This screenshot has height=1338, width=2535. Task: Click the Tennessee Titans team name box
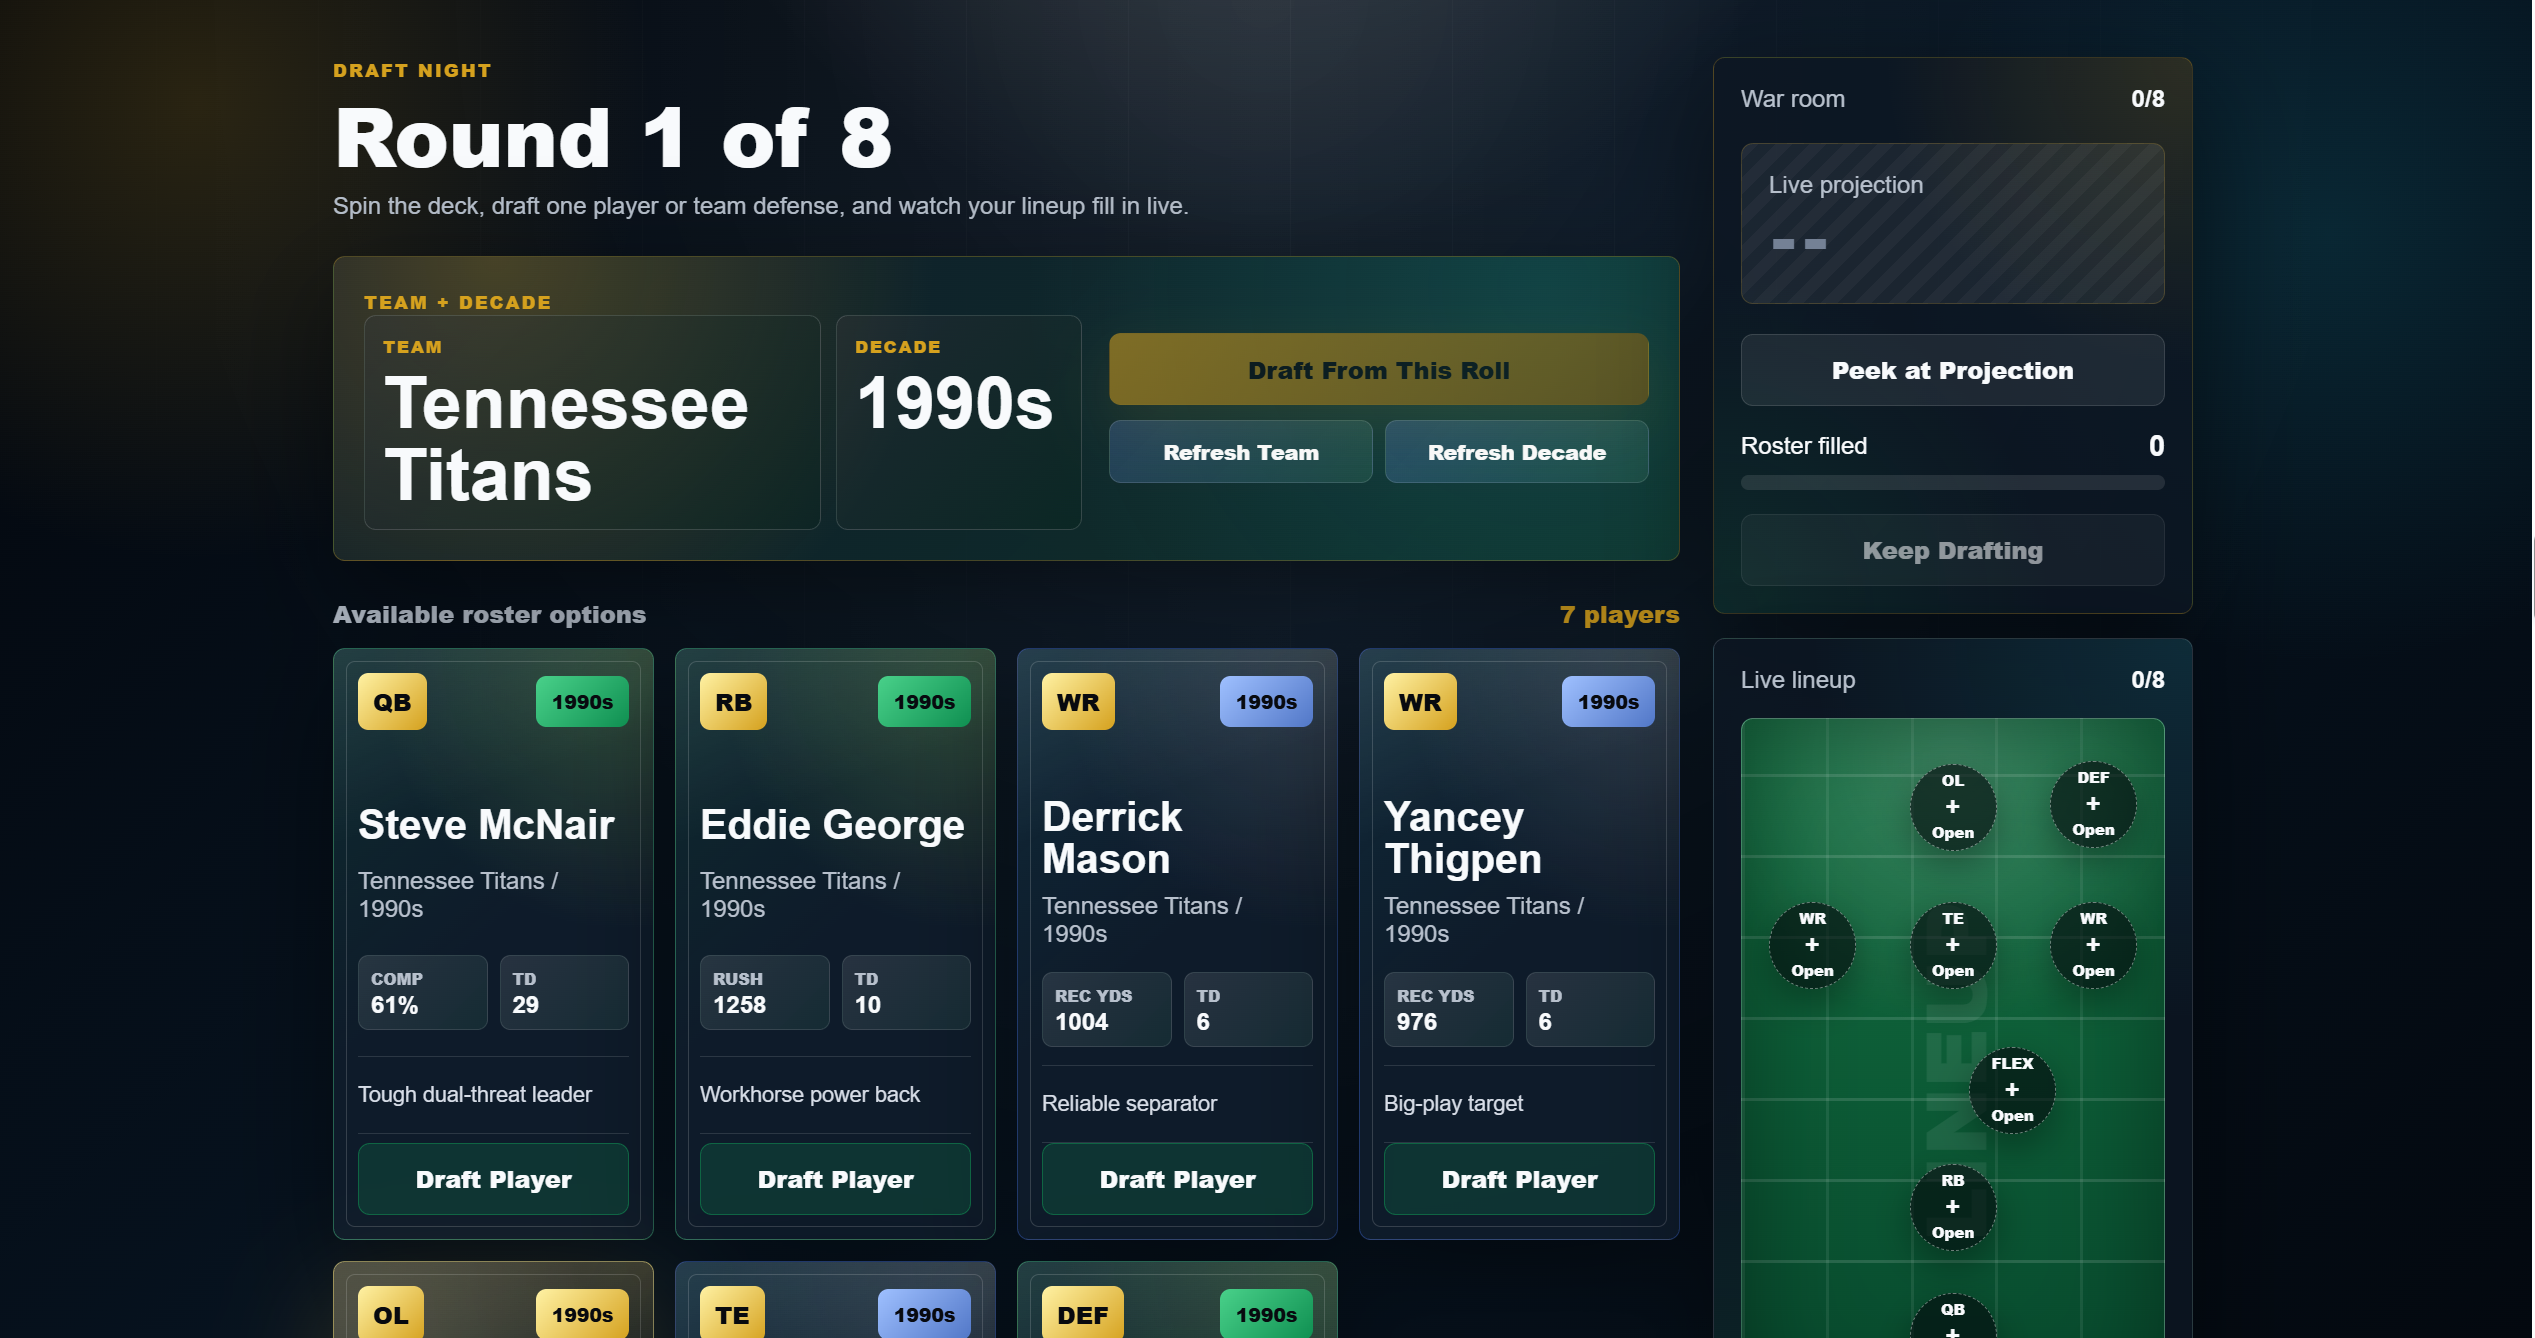point(592,422)
